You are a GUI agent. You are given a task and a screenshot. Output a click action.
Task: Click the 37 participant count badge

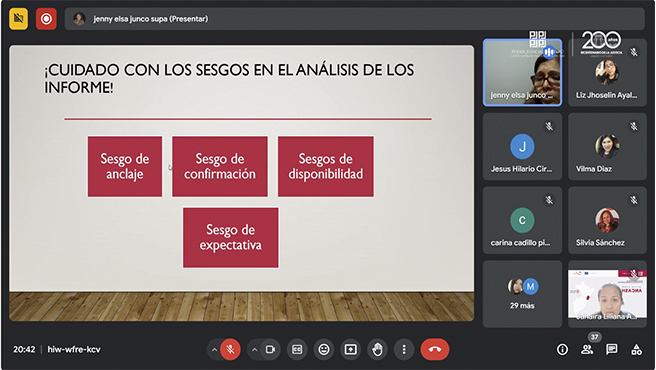594,337
